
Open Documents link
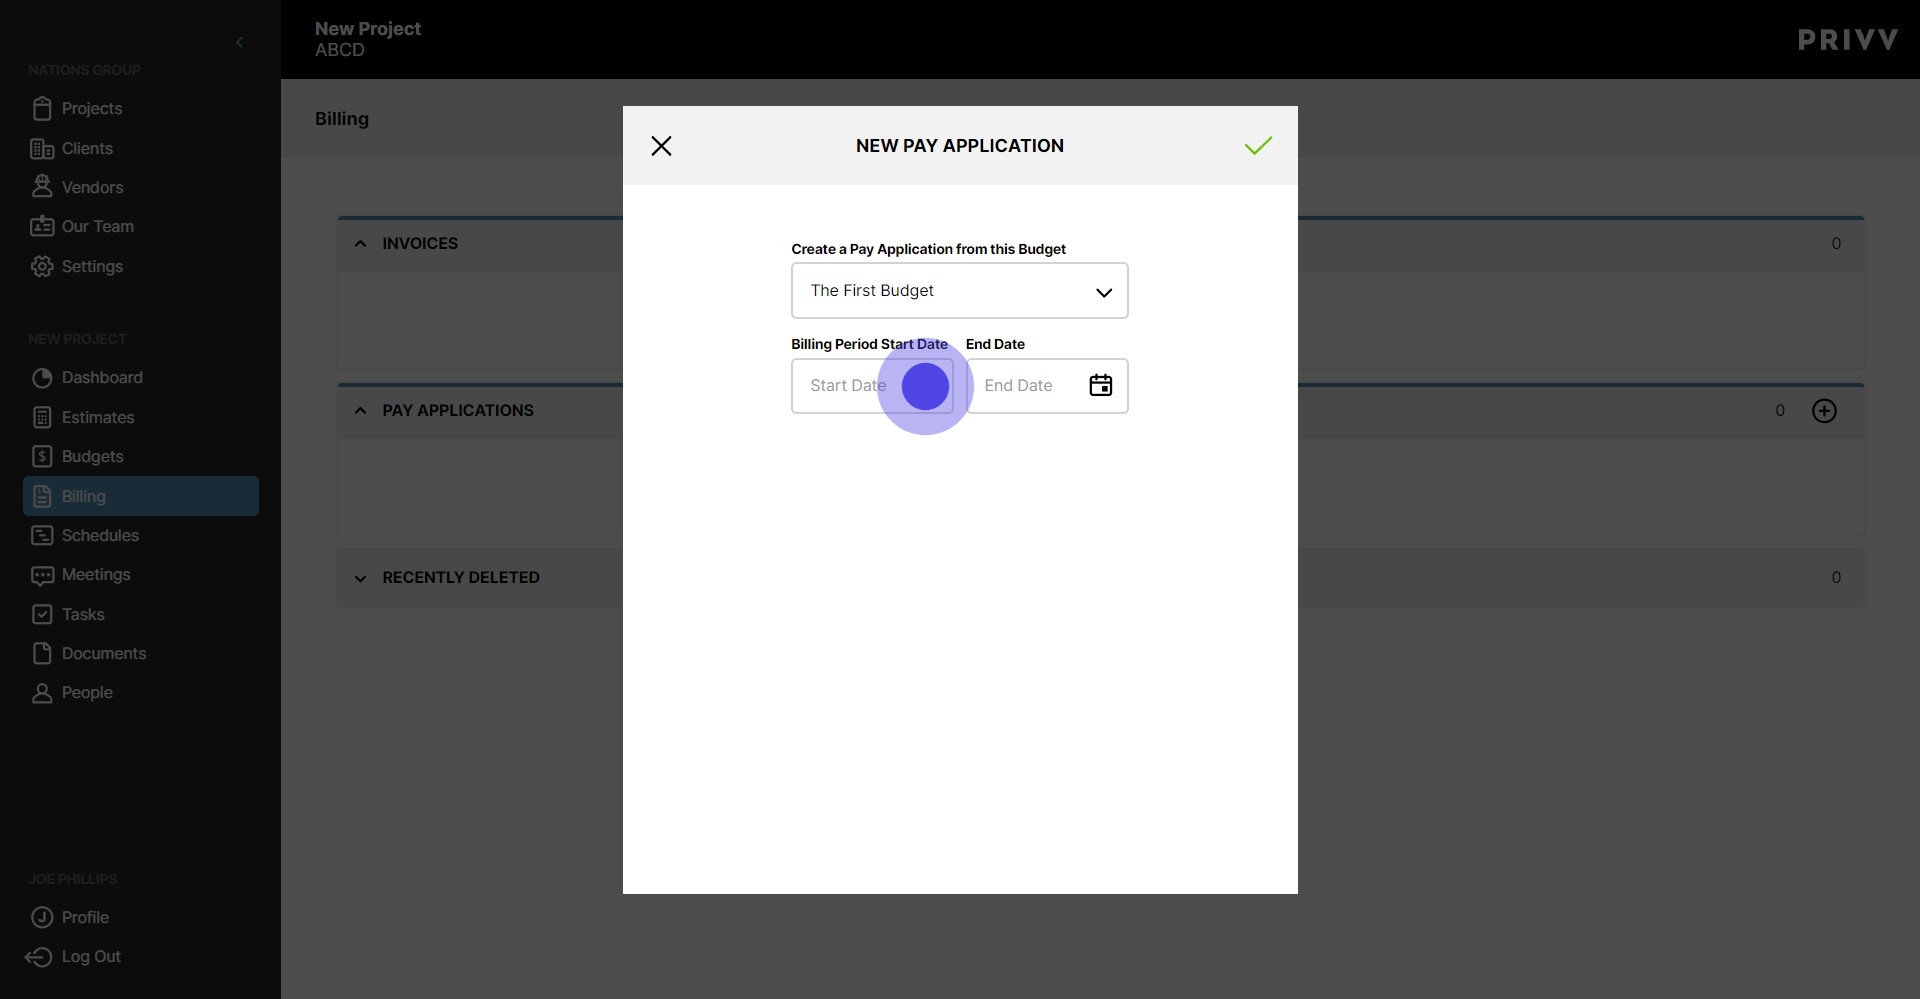[x=104, y=653]
